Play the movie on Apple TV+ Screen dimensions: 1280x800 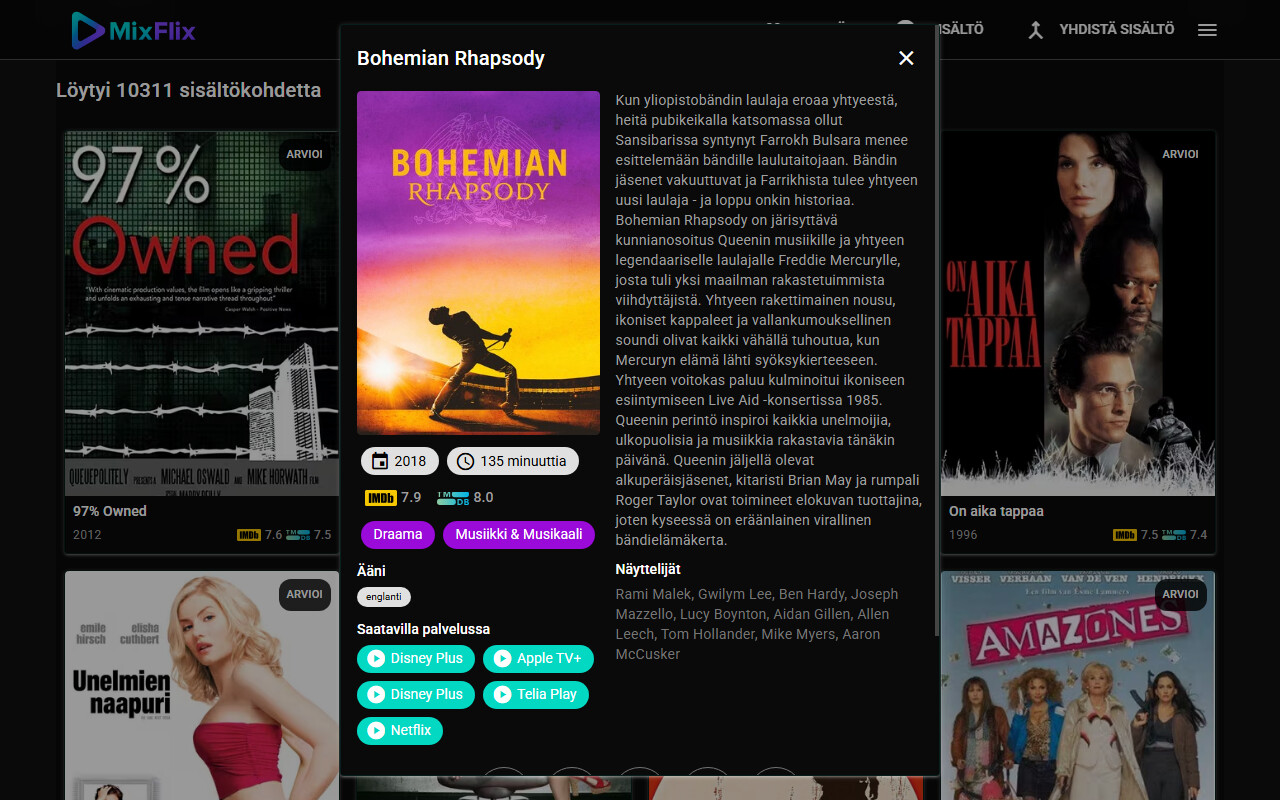pyautogui.click(x=538, y=658)
